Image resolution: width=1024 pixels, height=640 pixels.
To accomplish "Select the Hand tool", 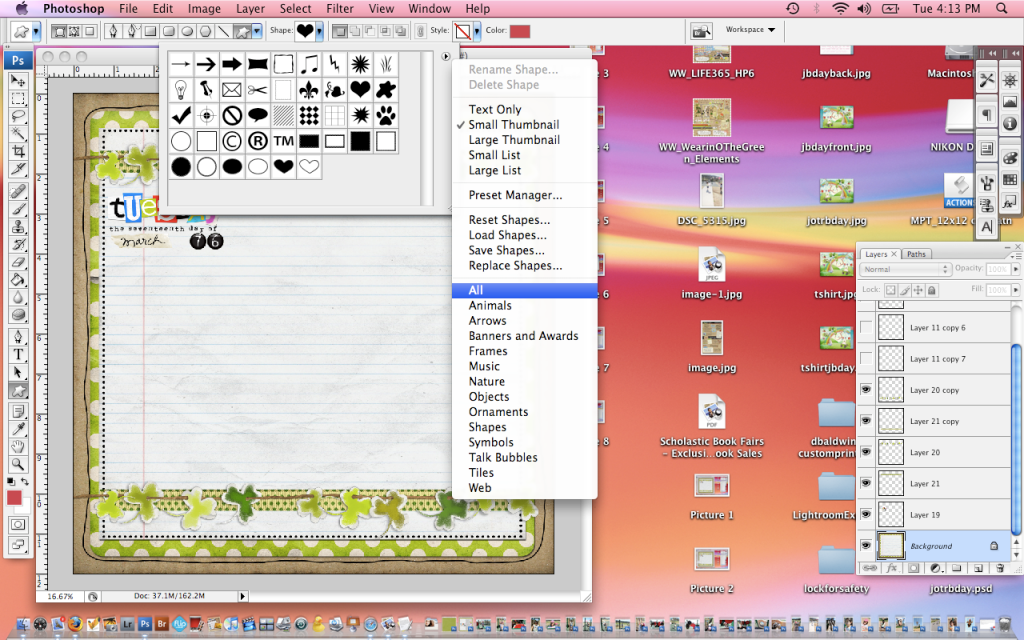I will [18, 447].
